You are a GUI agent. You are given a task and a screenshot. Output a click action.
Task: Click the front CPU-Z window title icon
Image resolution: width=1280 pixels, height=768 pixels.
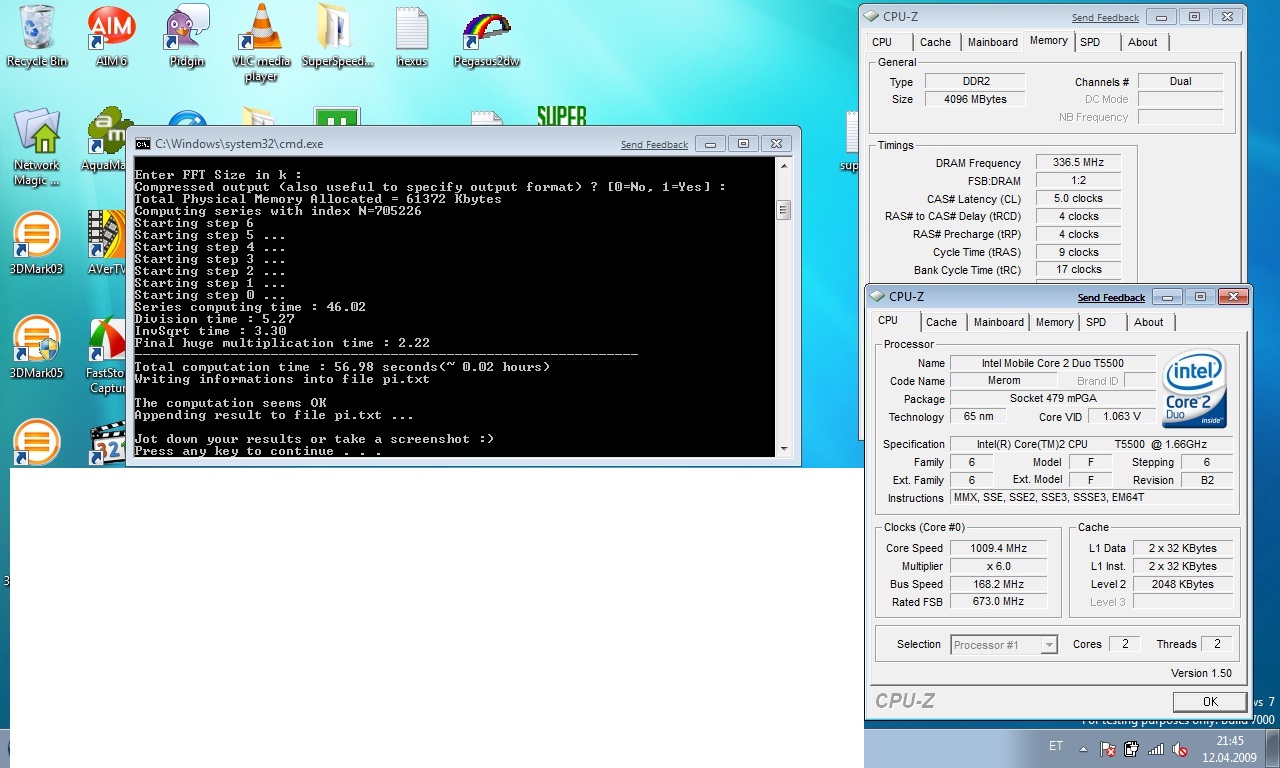click(x=877, y=297)
